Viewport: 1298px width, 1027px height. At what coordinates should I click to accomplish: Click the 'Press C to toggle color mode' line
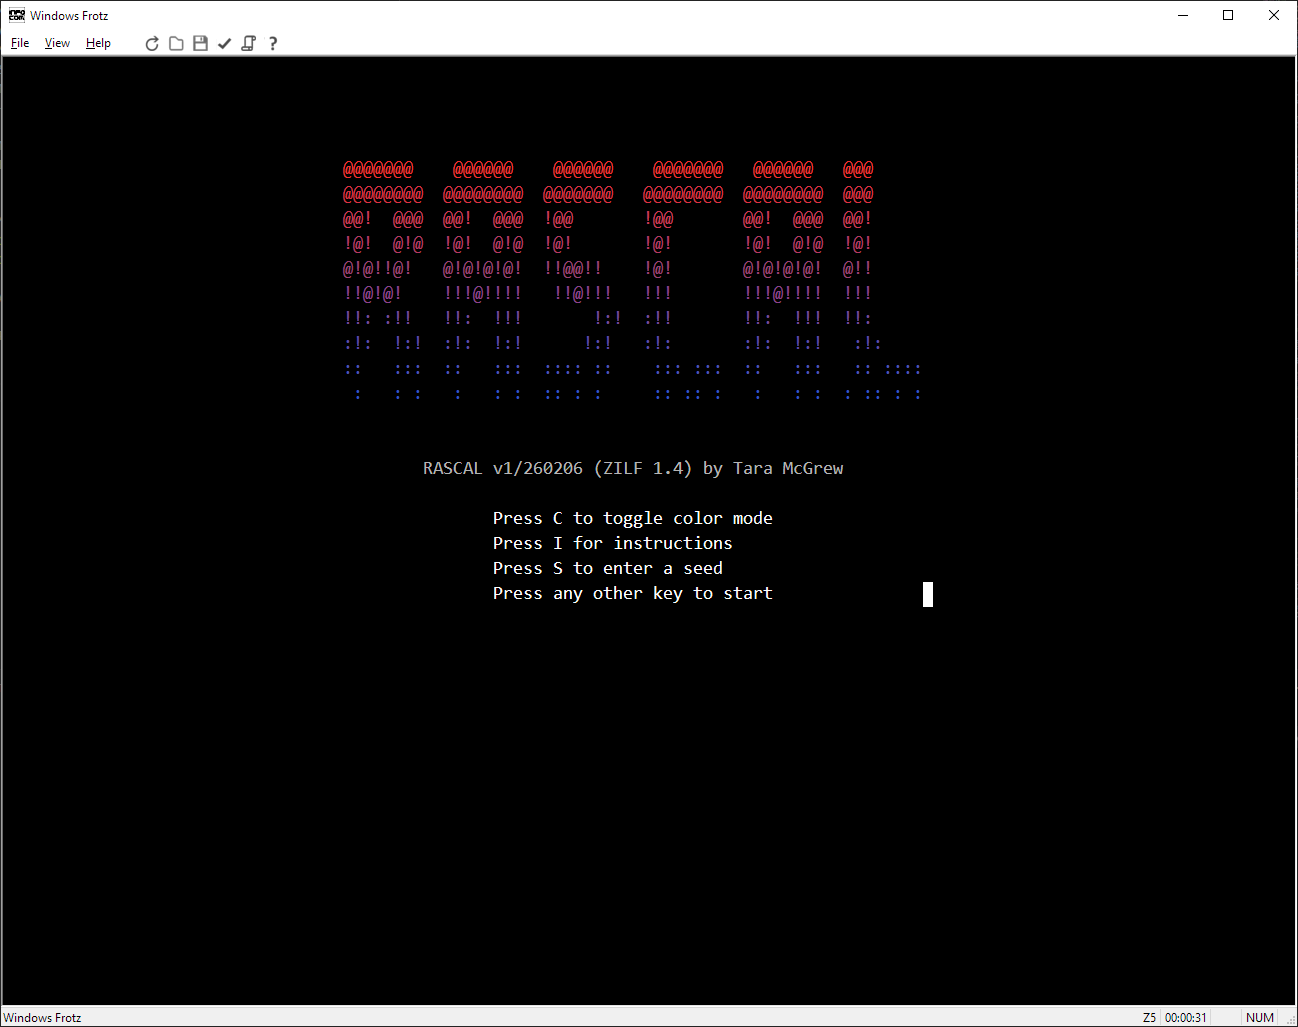pos(632,518)
